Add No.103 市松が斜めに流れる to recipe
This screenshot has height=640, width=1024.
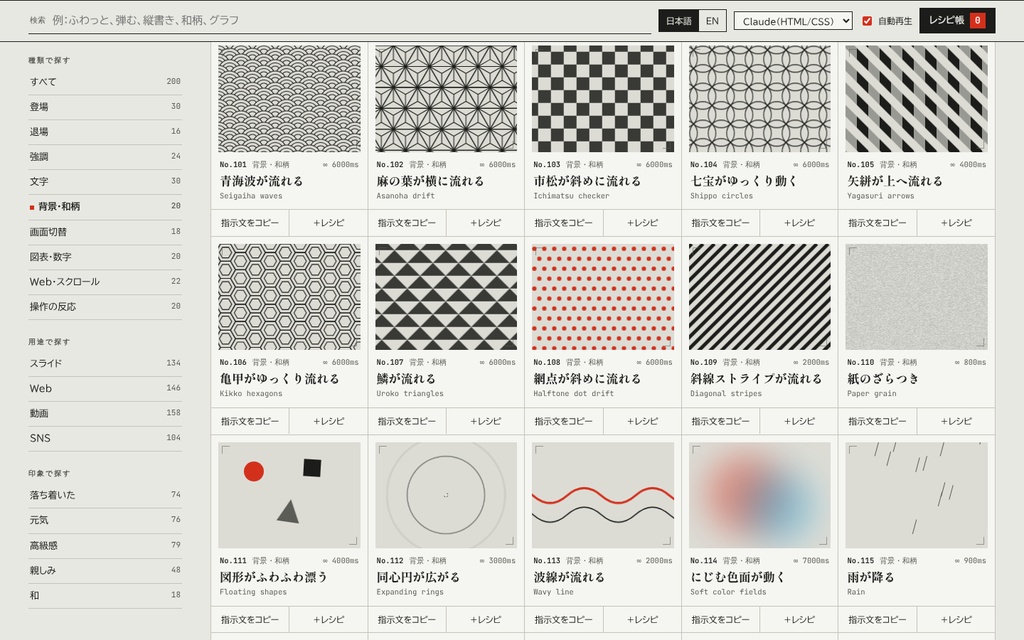tap(643, 223)
